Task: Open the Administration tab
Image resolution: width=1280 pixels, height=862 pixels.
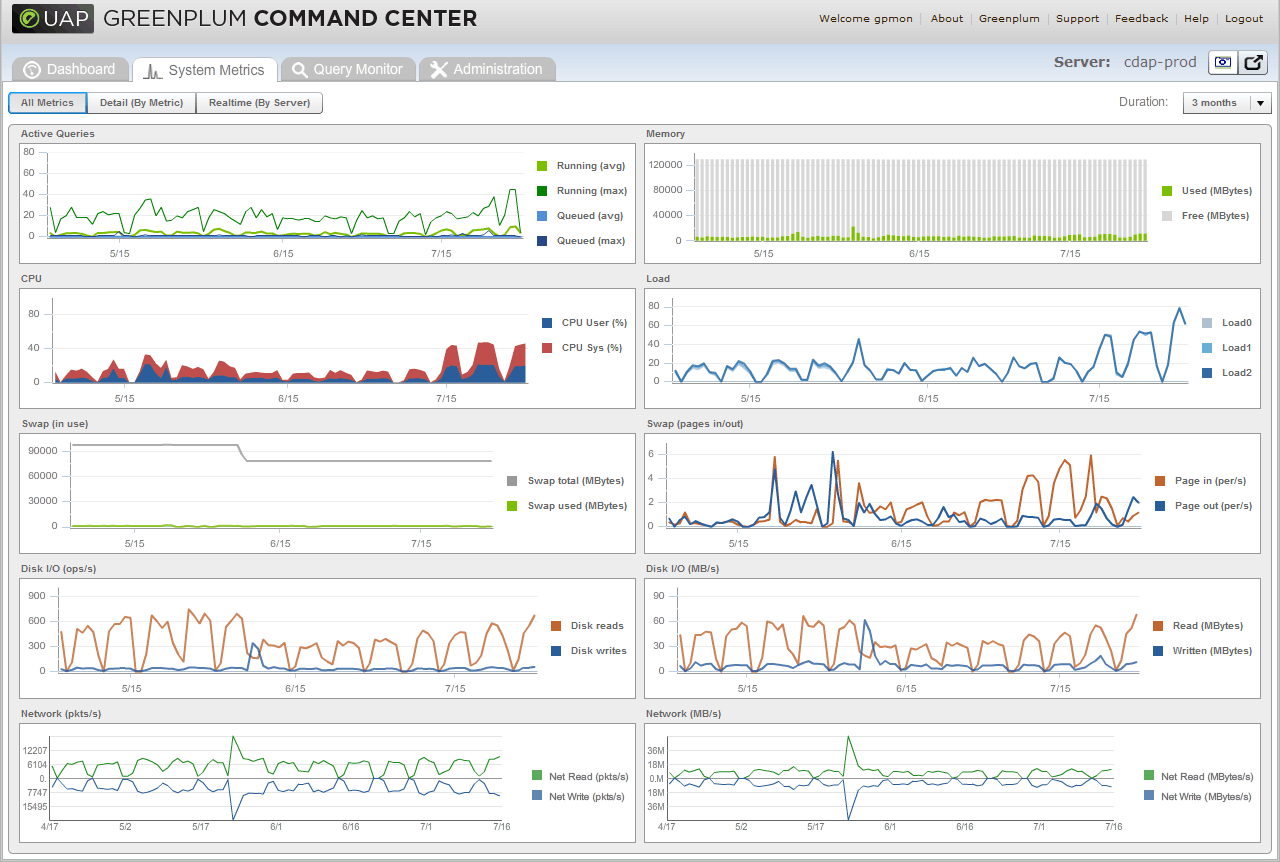Action: click(487, 69)
